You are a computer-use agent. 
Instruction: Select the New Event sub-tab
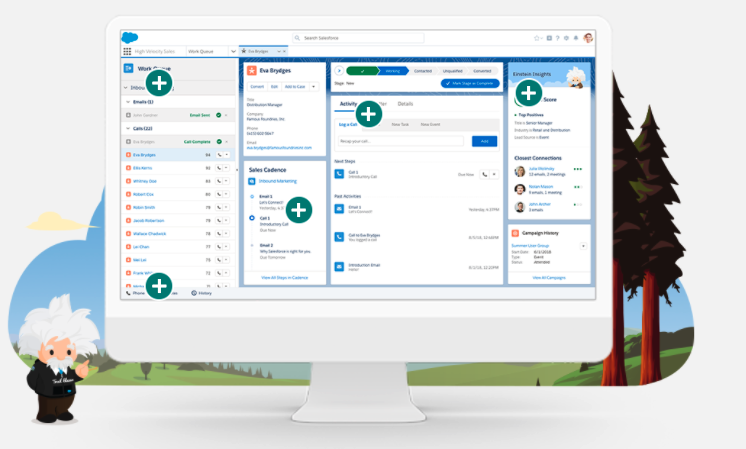pyautogui.click(x=431, y=125)
